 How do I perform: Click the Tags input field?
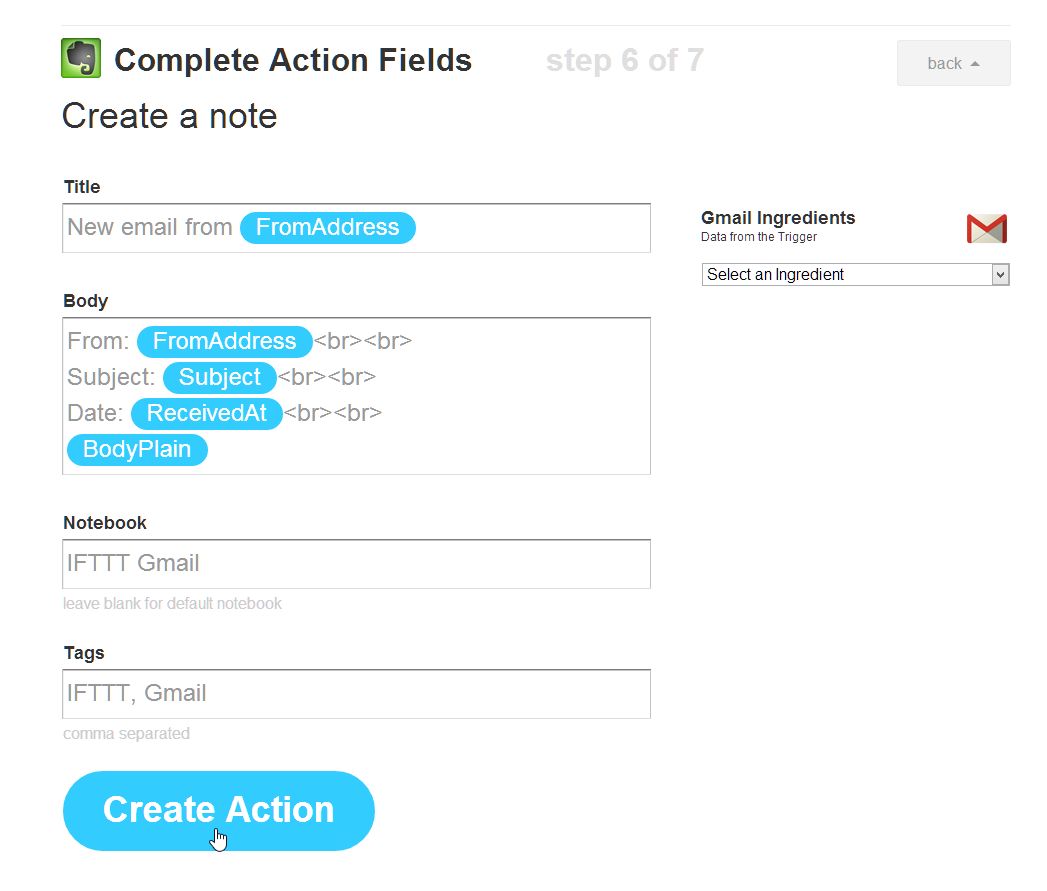click(x=357, y=694)
